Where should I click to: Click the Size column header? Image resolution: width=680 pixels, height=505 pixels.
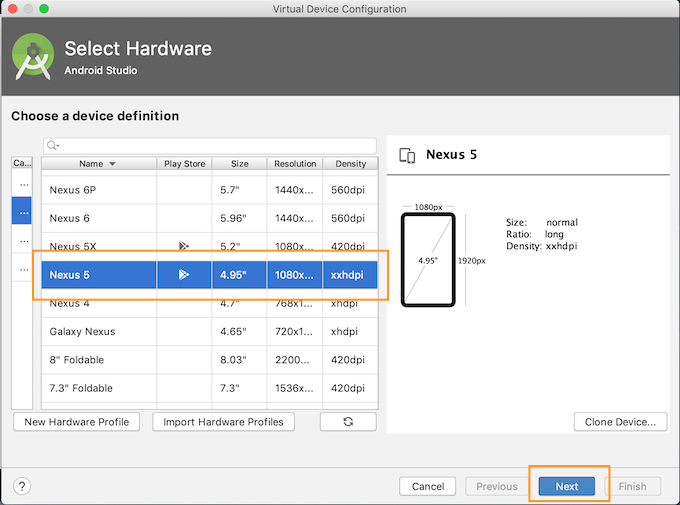tap(239, 164)
